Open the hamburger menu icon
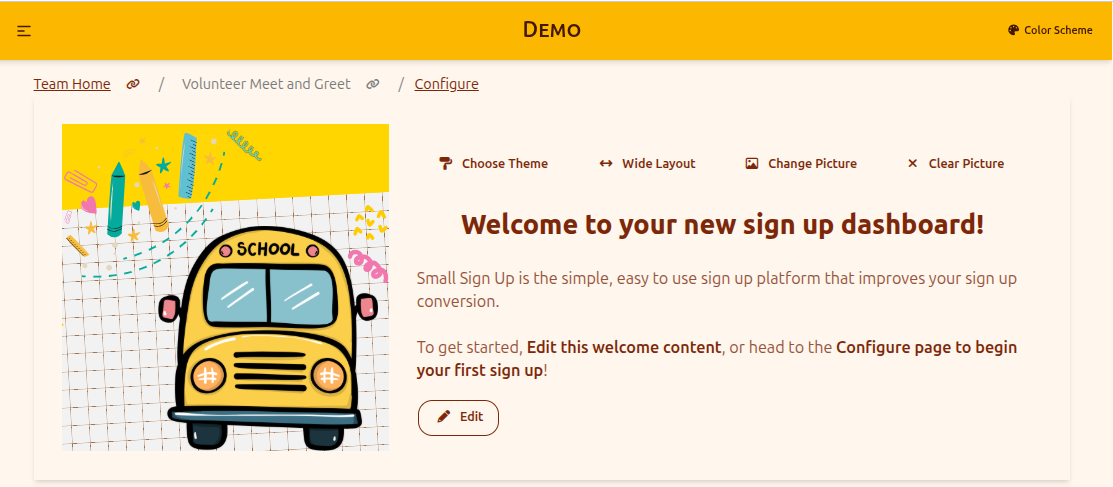This screenshot has height=487, width=1113. tap(24, 31)
